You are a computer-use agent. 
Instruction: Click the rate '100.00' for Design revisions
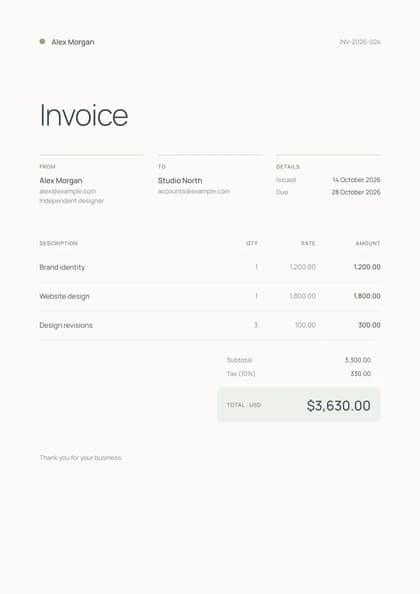pos(305,325)
